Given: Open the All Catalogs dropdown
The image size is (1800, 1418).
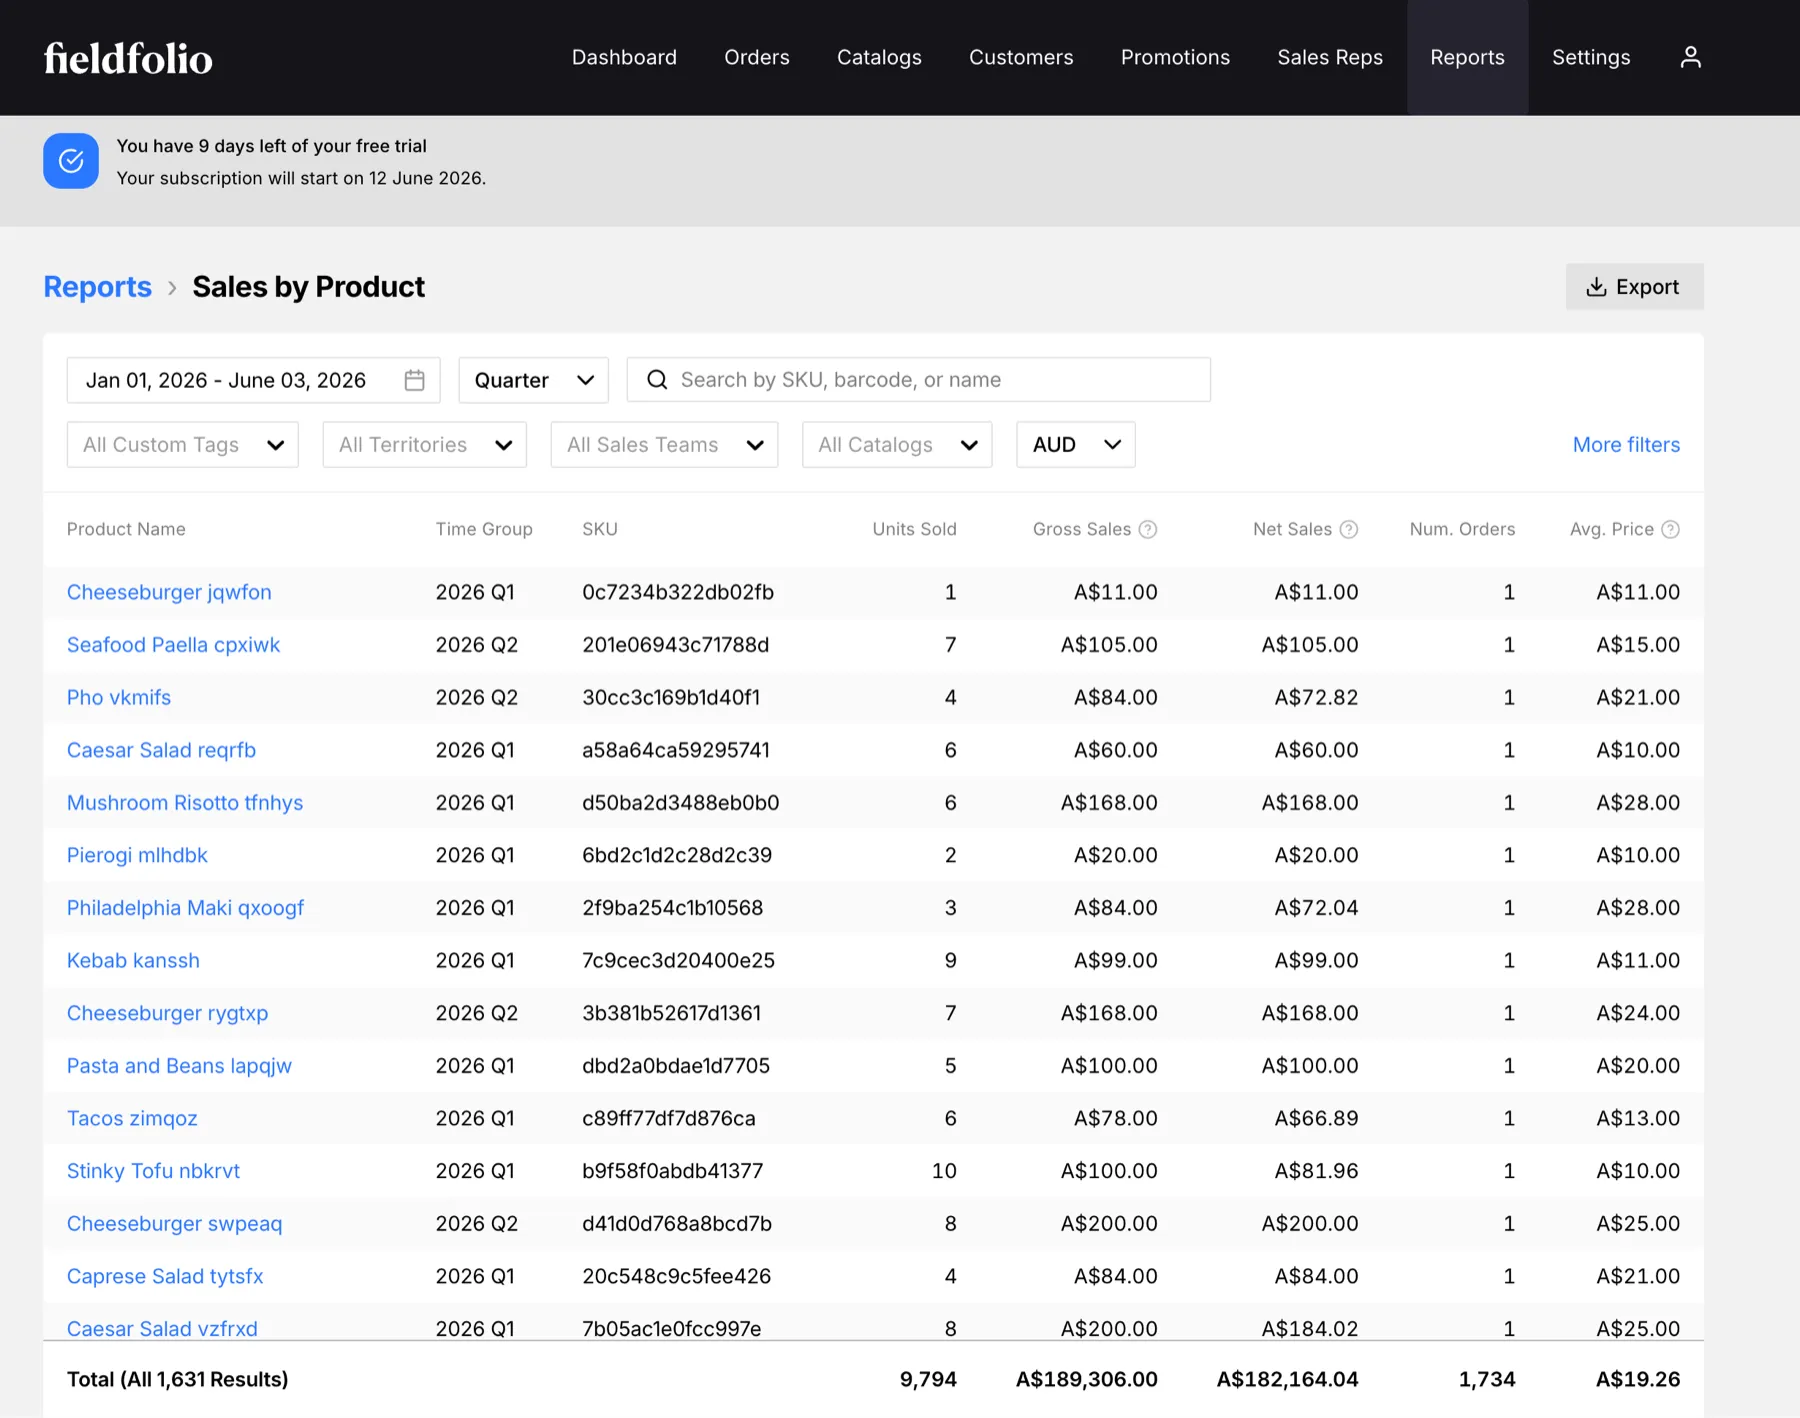Looking at the screenshot, I should click(x=897, y=445).
